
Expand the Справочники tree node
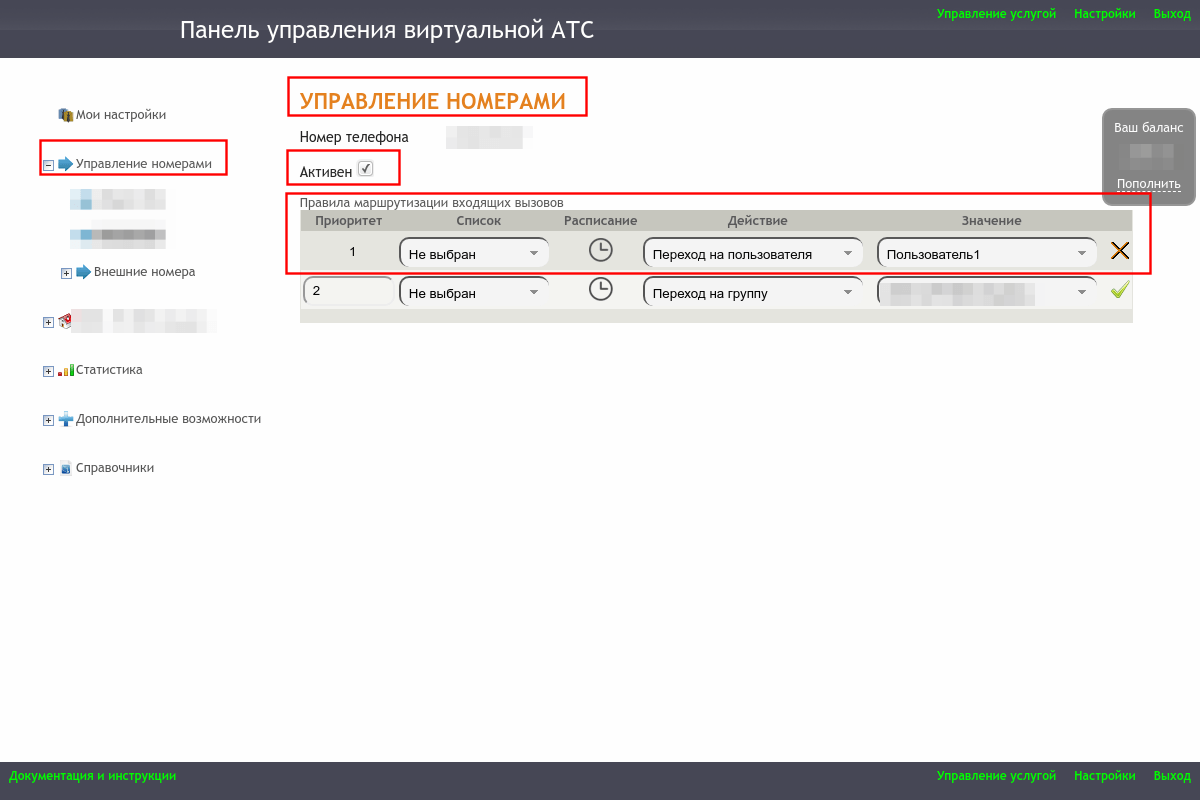(x=48, y=469)
